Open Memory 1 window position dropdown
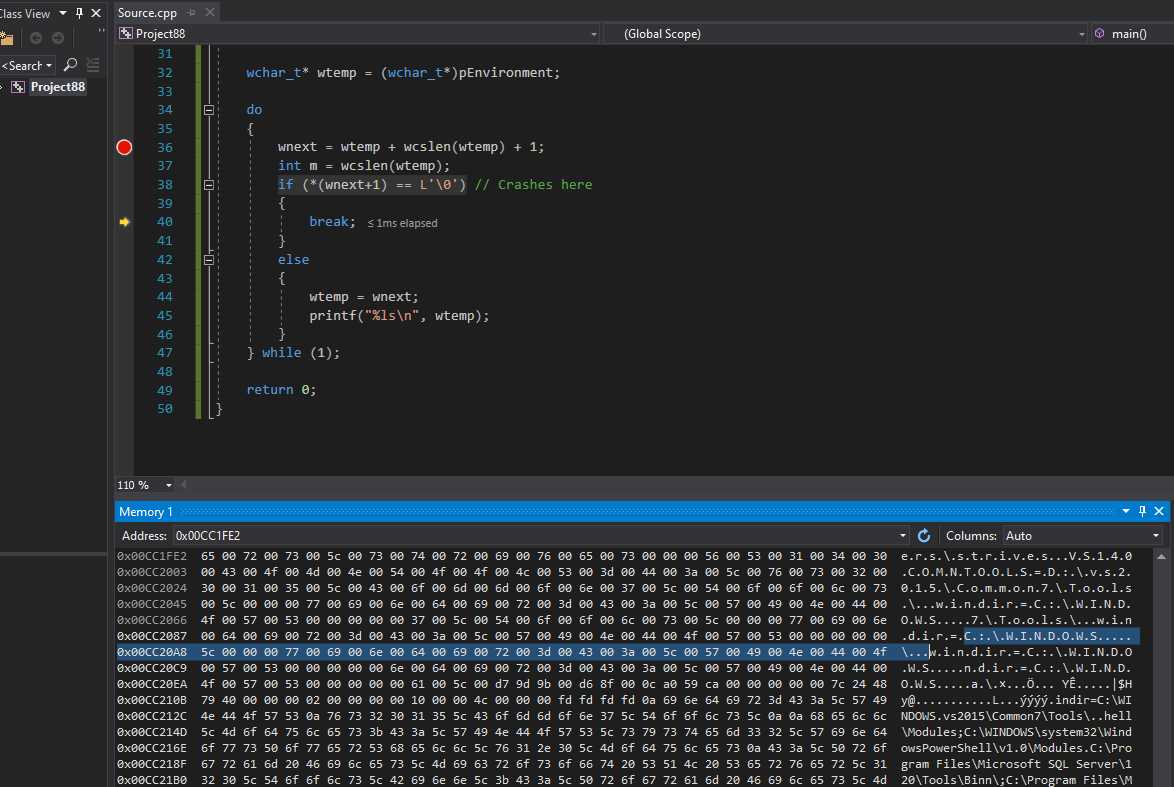1174x787 pixels. 1125,511
